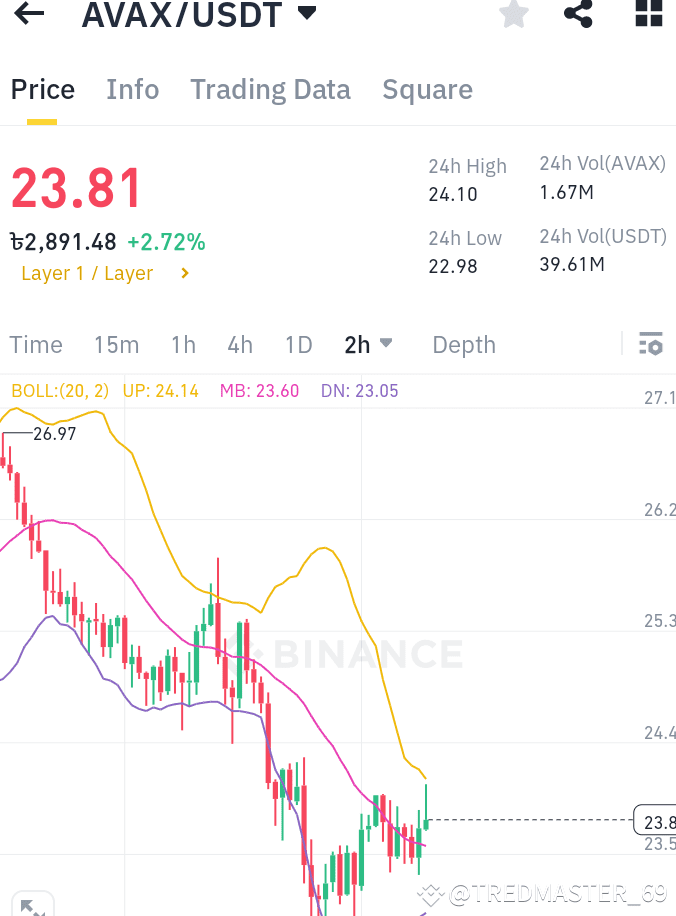Image resolution: width=676 pixels, height=916 pixels.
Task: Open the Layer 1 / Layer link
Action: click(87, 272)
